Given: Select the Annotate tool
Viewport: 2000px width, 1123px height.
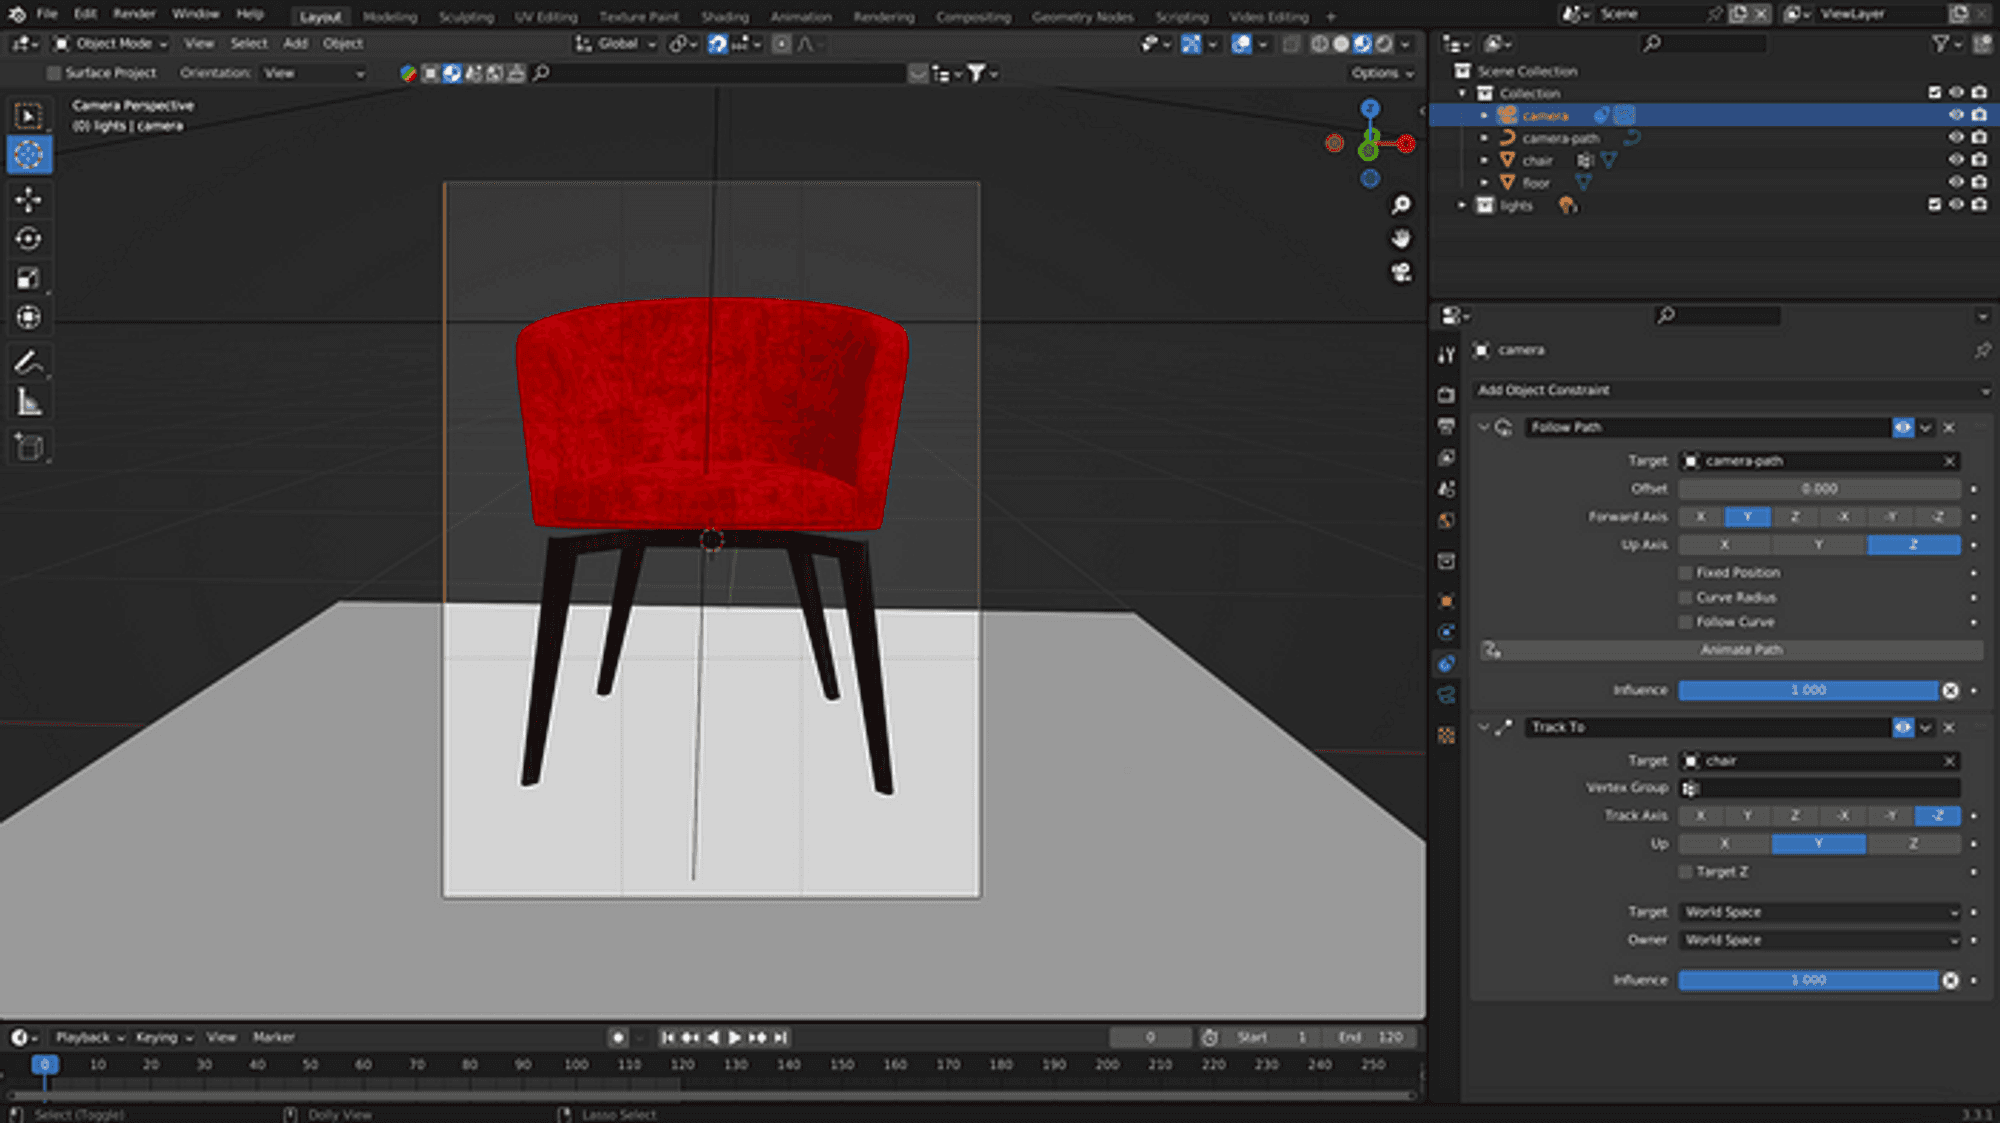Looking at the screenshot, I should click(x=30, y=360).
